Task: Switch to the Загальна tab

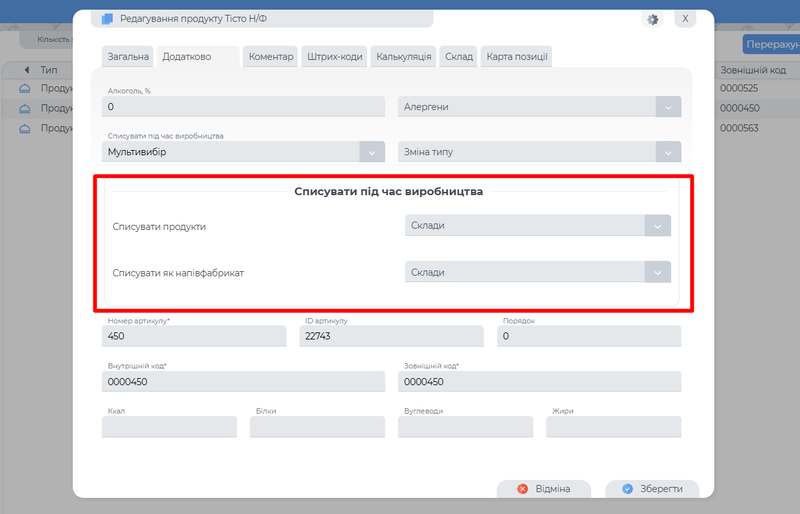Action: pyautogui.click(x=128, y=57)
